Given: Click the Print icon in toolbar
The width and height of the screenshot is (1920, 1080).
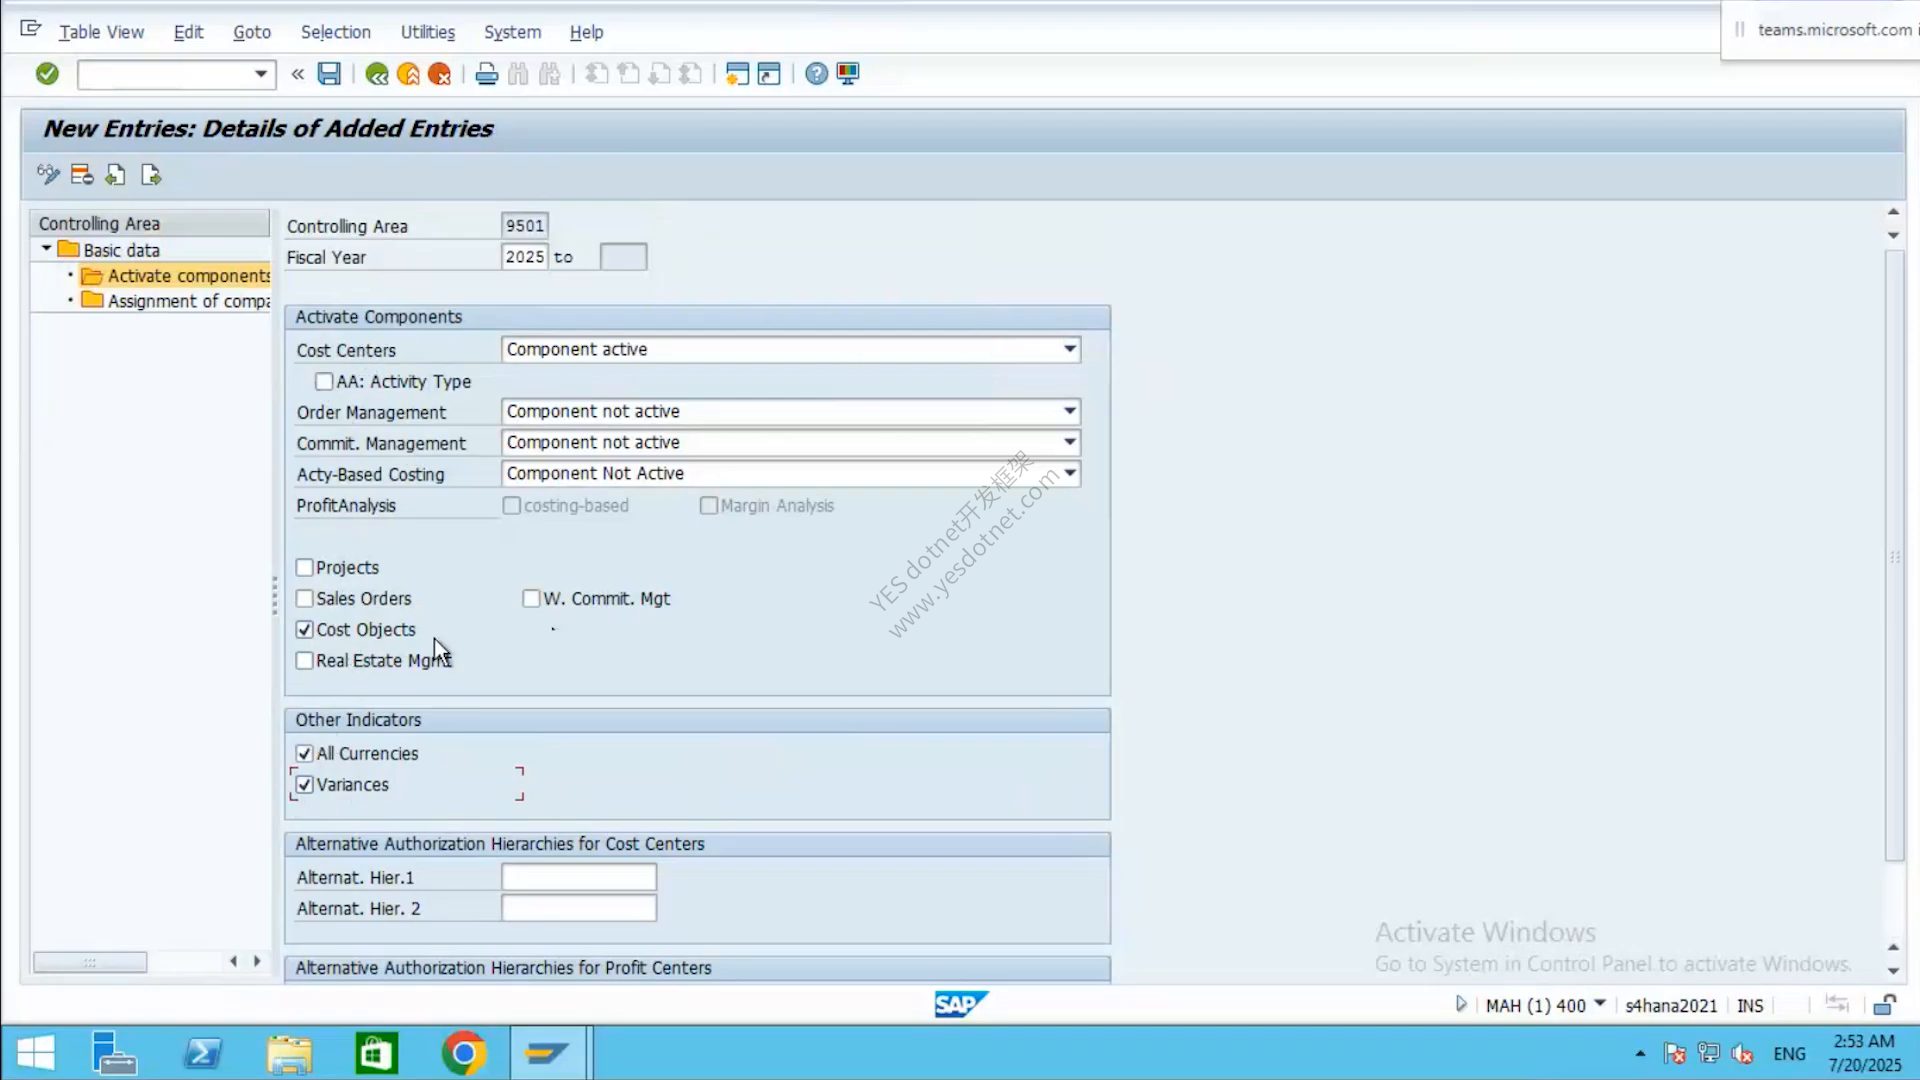Looking at the screenshot, I should [487, 74].
